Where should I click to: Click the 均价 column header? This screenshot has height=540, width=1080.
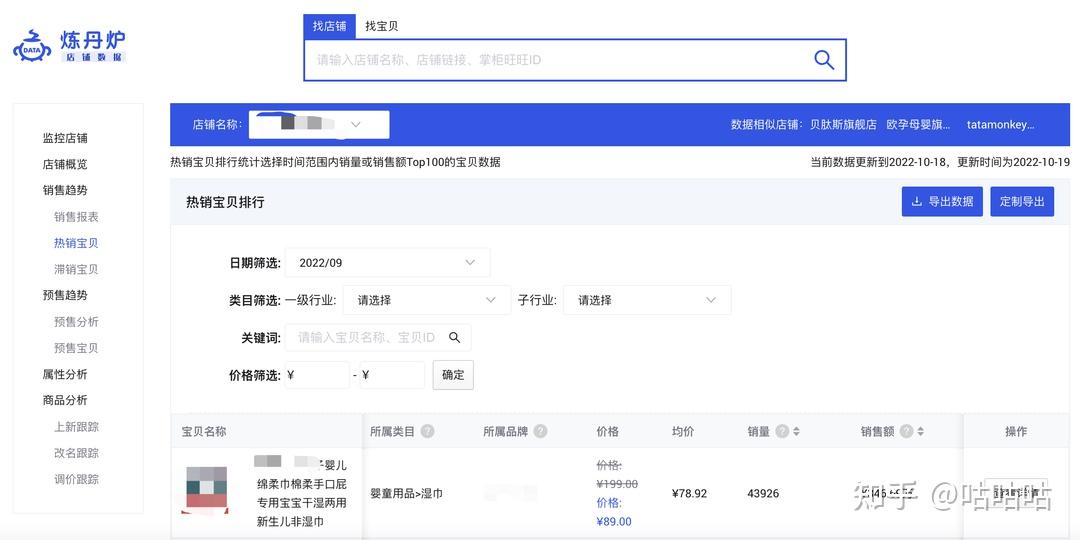point(683,431)
